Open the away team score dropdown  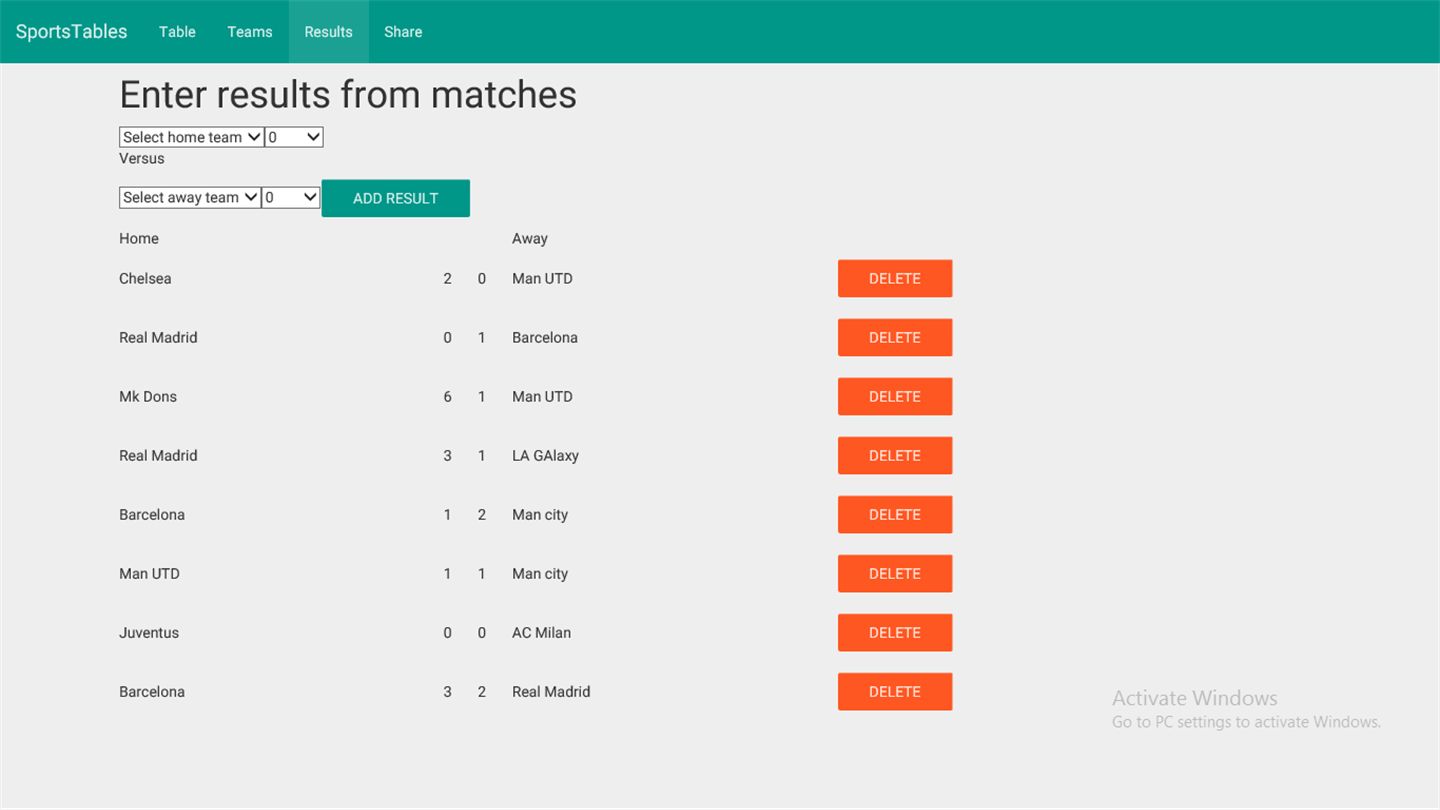point(291,197)
